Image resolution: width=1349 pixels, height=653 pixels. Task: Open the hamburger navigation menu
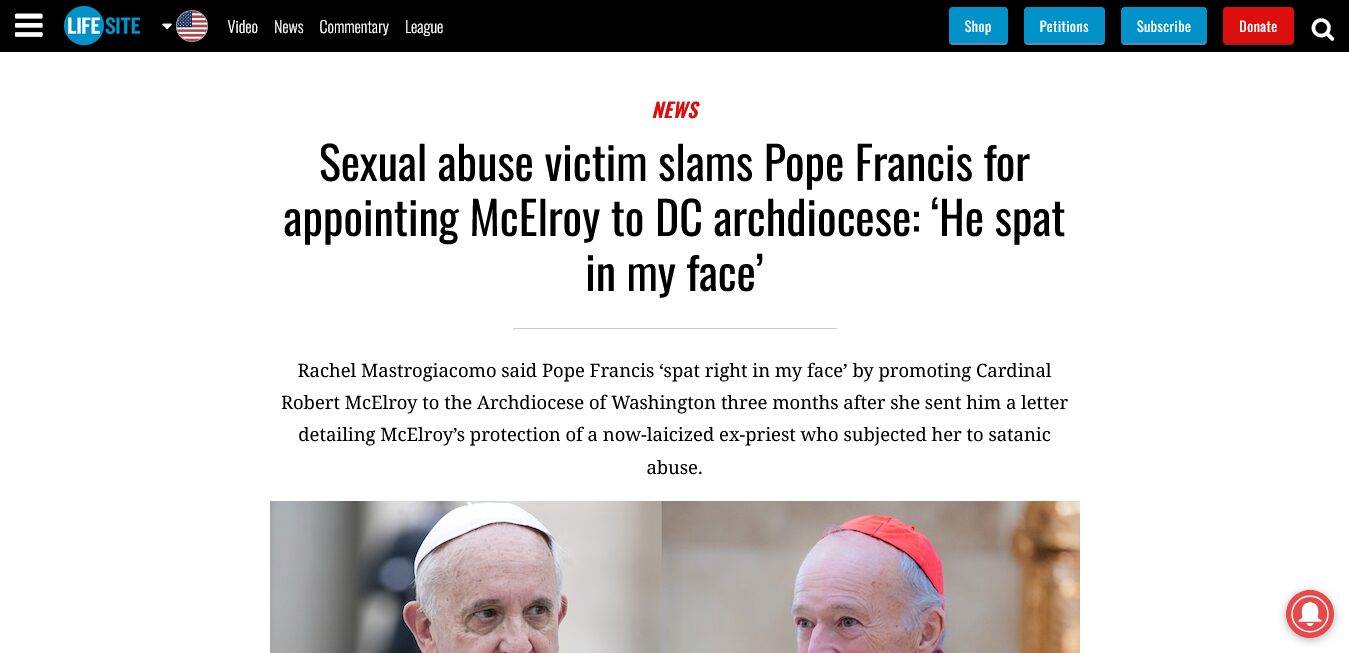coord(29,26)
